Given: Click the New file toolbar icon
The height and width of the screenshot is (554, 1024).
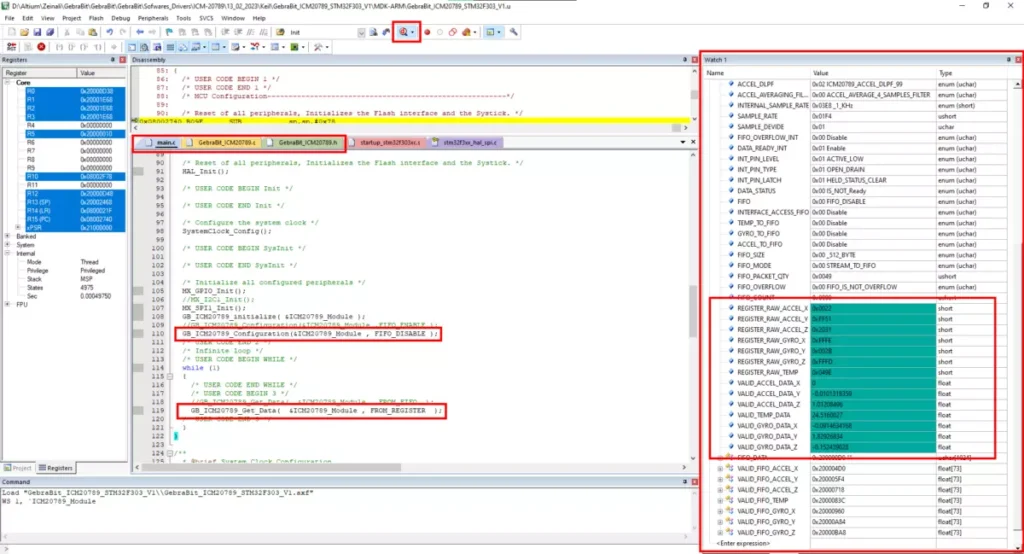Looking at the screenshot, I should [x=11, y=32].
